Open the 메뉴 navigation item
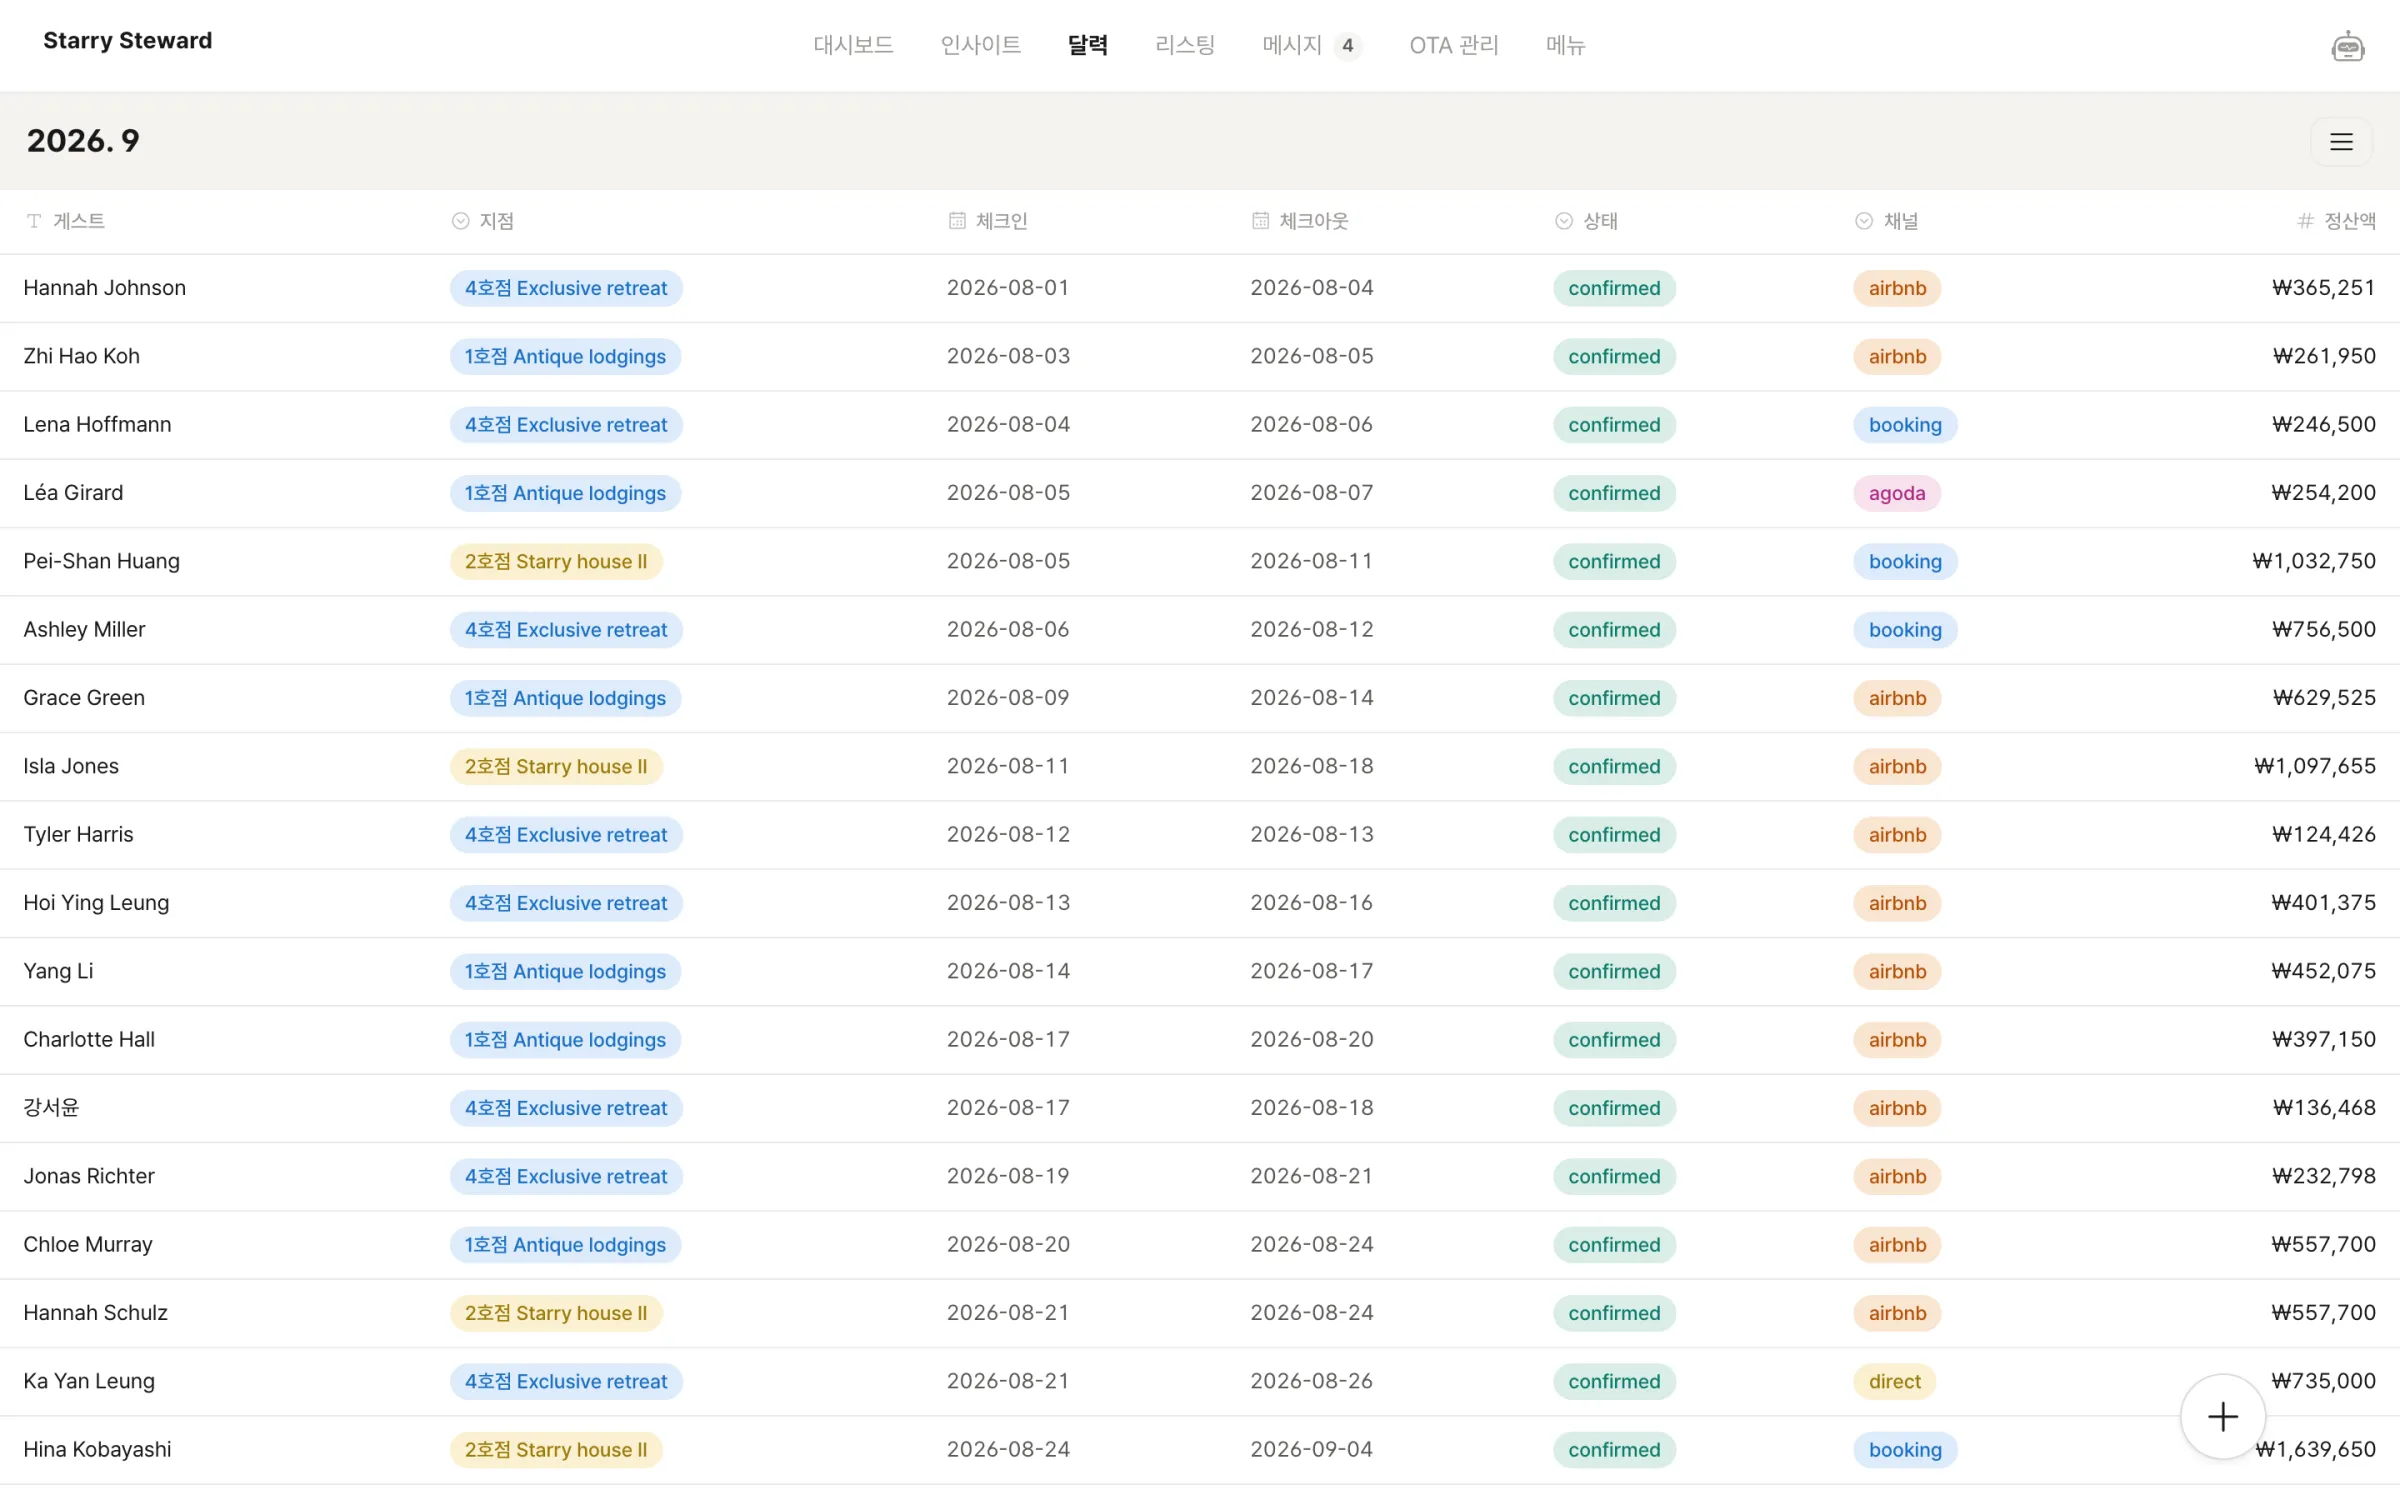 click(1565, 45)
